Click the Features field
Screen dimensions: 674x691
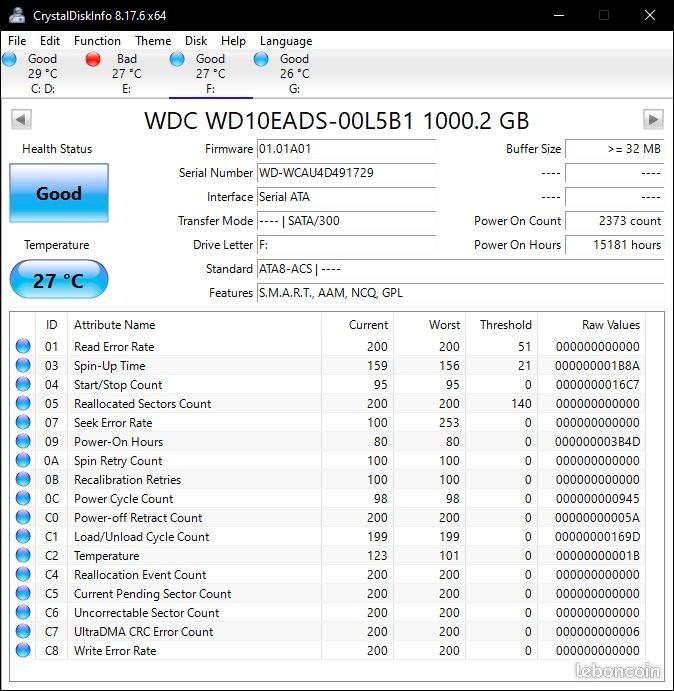point(460,293)
